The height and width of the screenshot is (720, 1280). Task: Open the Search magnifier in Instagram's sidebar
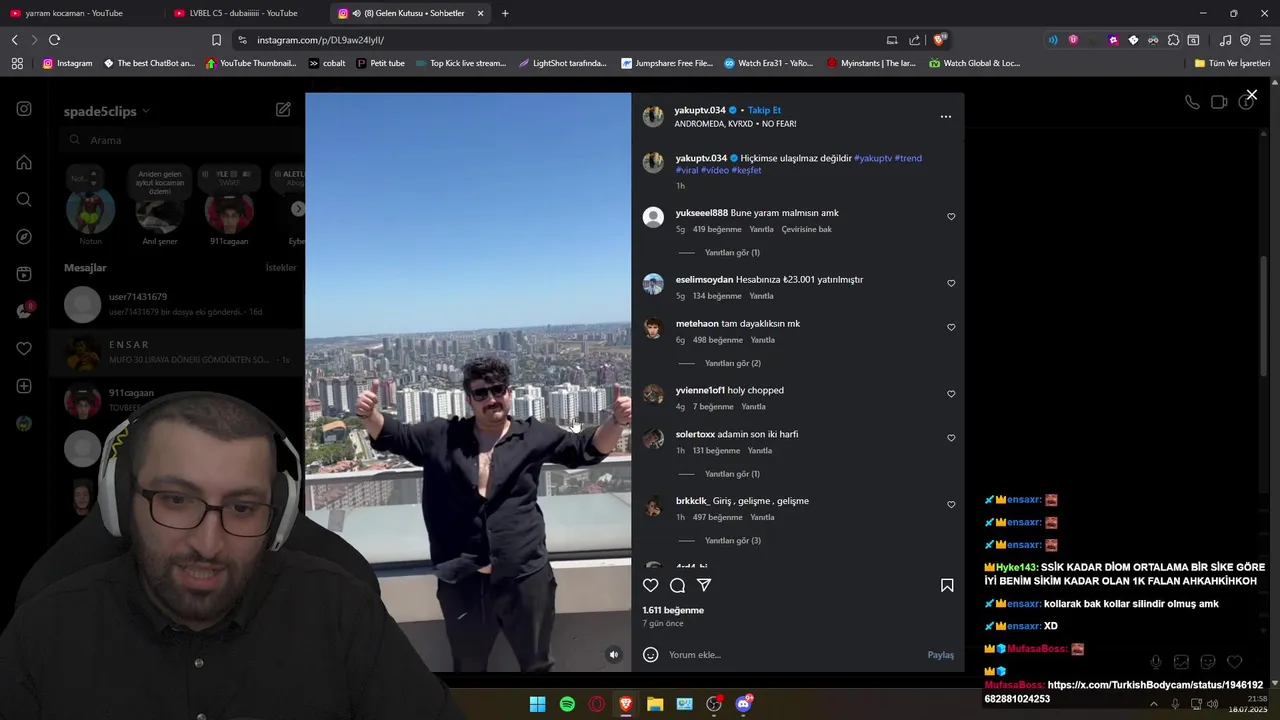pos(24,199)
